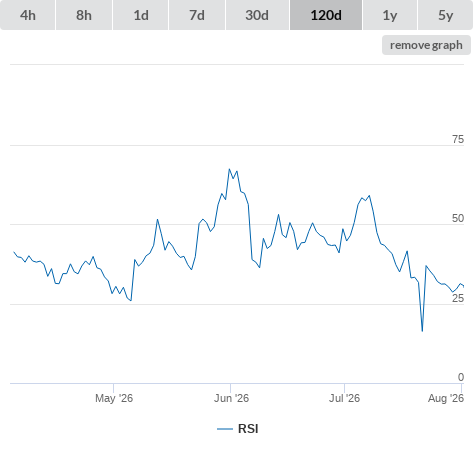Viewport: 474px width, 455px height.
Task: Open the 1y time range
Action: pyautogui.click(x=390, y=15)
